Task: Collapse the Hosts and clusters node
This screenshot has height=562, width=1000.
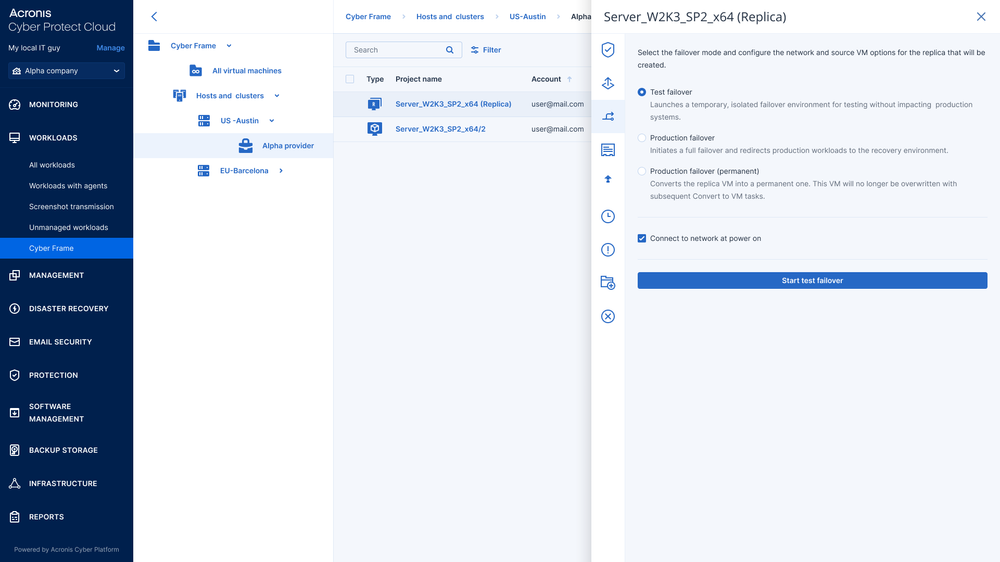Action: (277, 96)
